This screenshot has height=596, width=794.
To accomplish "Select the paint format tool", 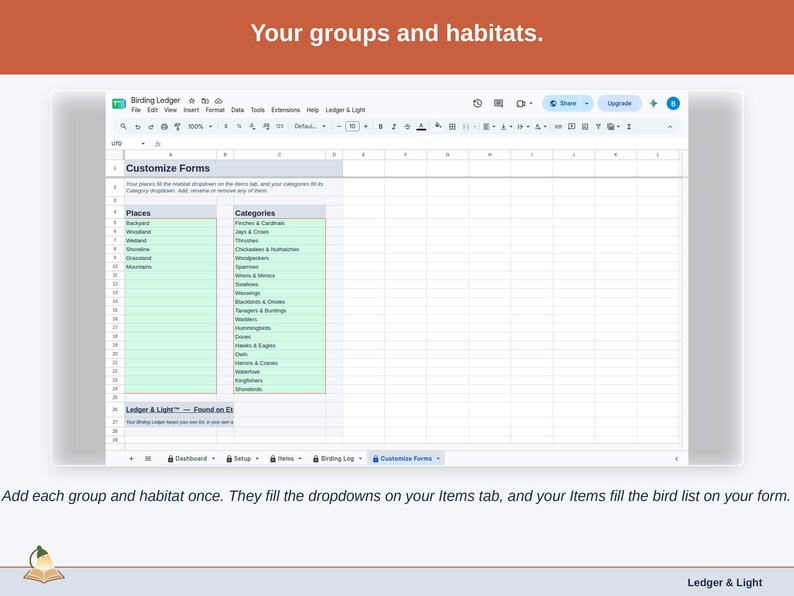I will tap(177, 127).
